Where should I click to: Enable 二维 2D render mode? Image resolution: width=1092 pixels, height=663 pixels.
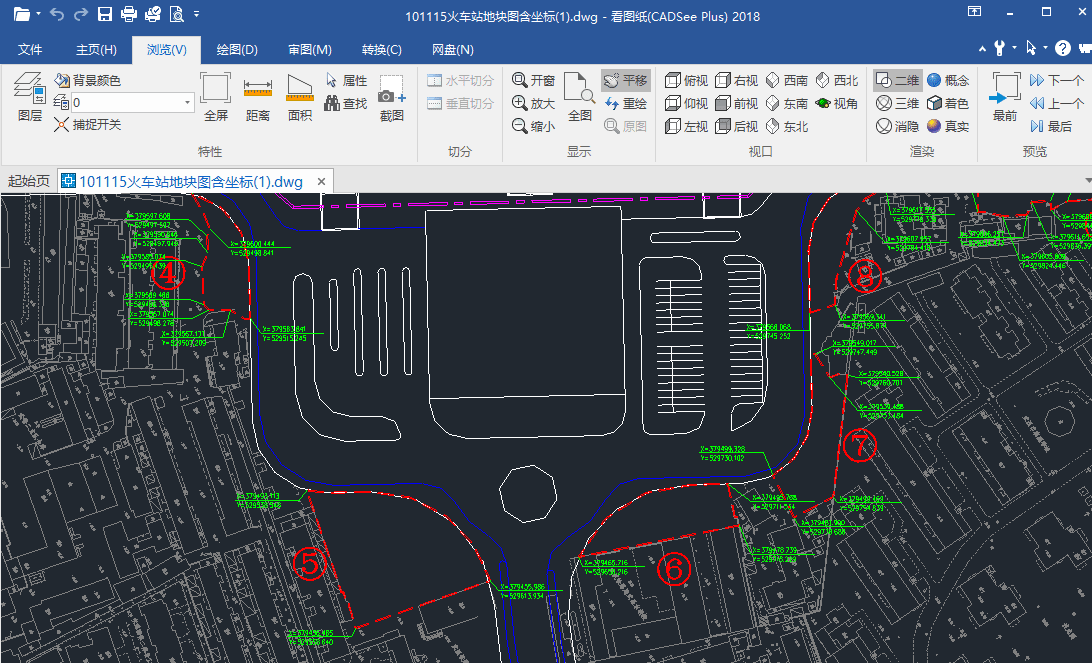coord(898,80)
